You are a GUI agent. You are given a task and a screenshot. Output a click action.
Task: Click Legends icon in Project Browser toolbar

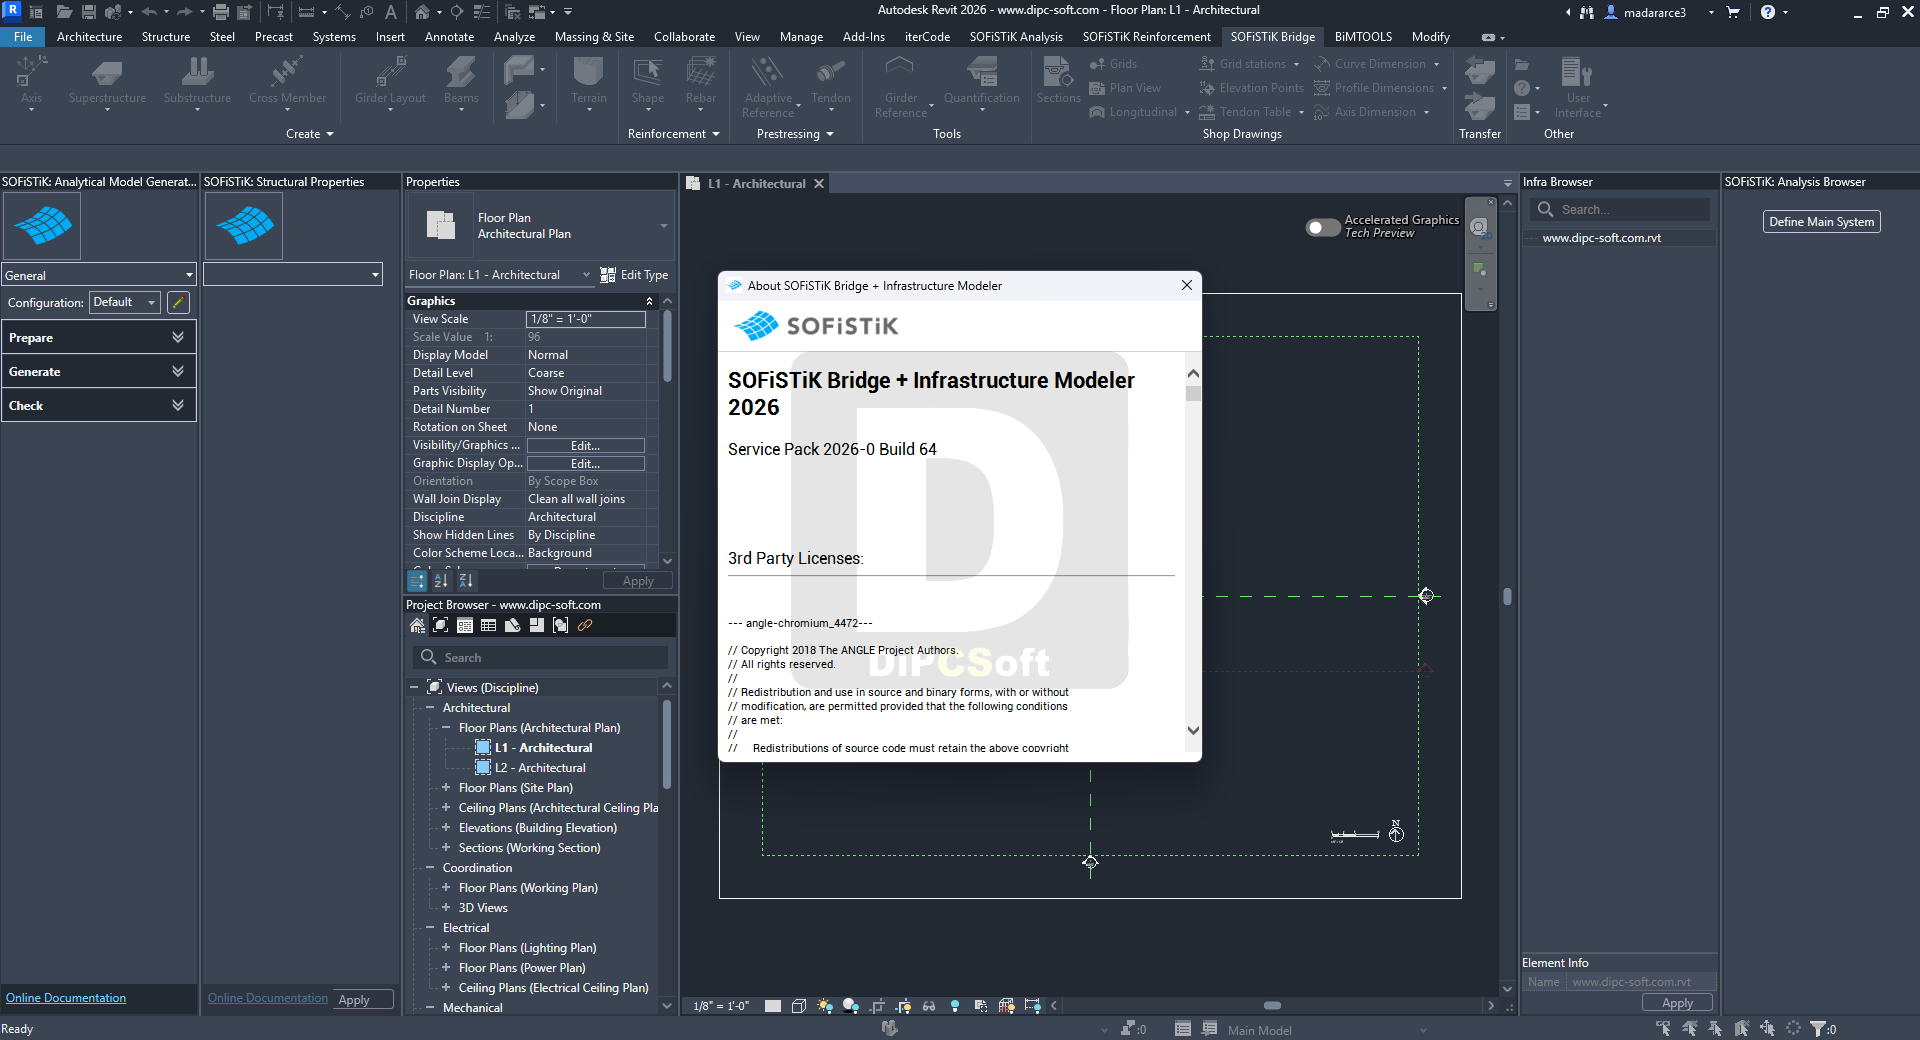pyautogui.click(x=465, y=626)
